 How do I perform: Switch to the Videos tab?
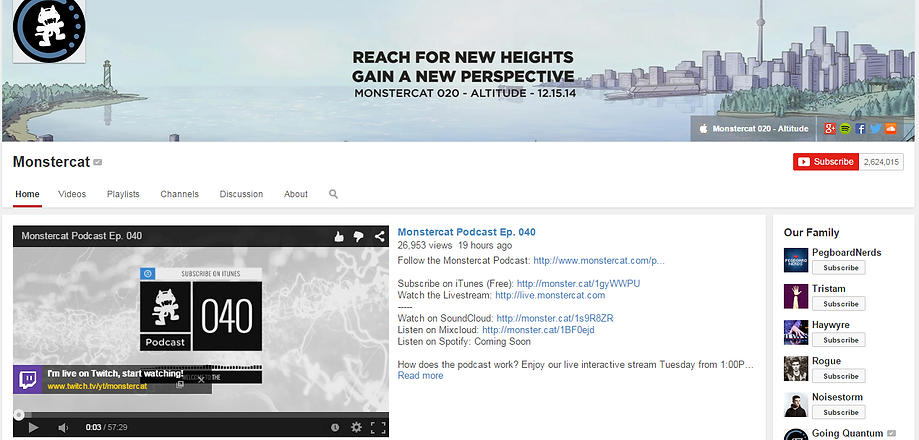point(72,194)
